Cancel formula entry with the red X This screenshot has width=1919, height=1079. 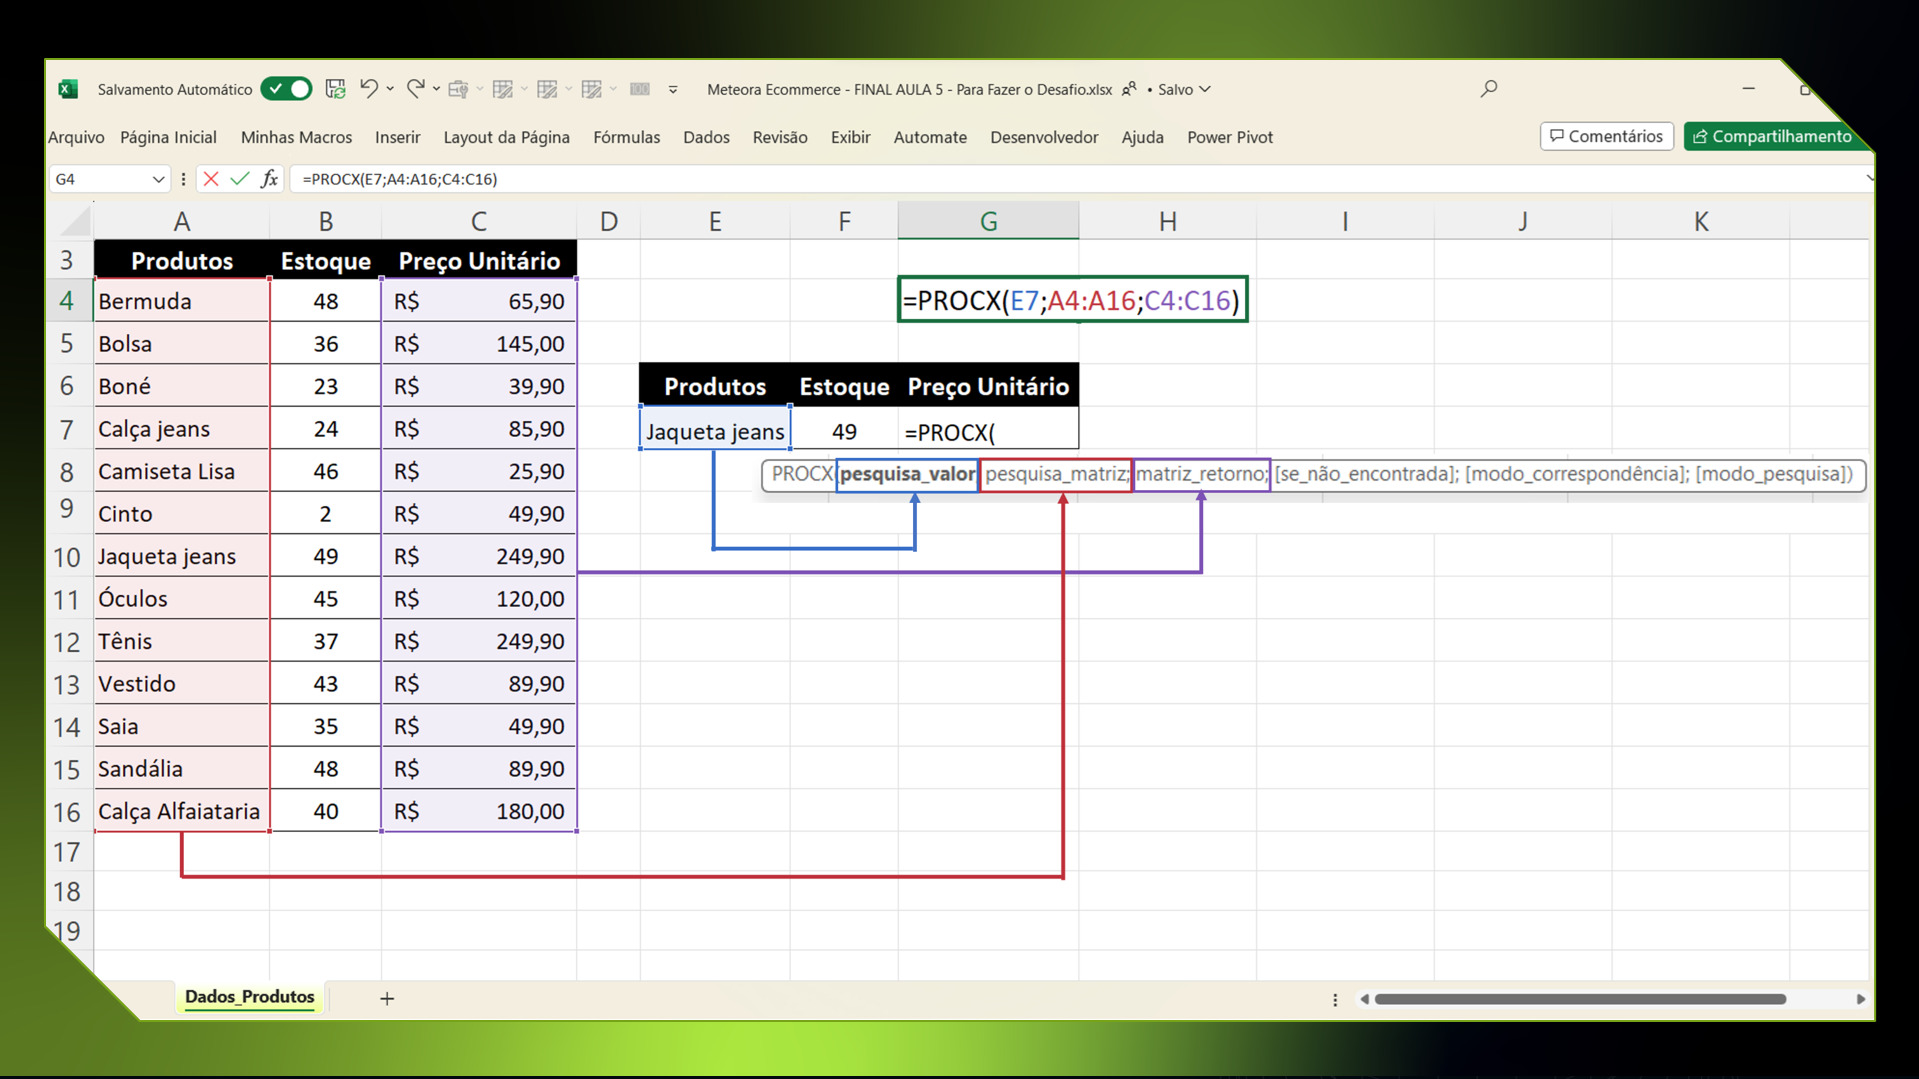[x=210, y=179]
